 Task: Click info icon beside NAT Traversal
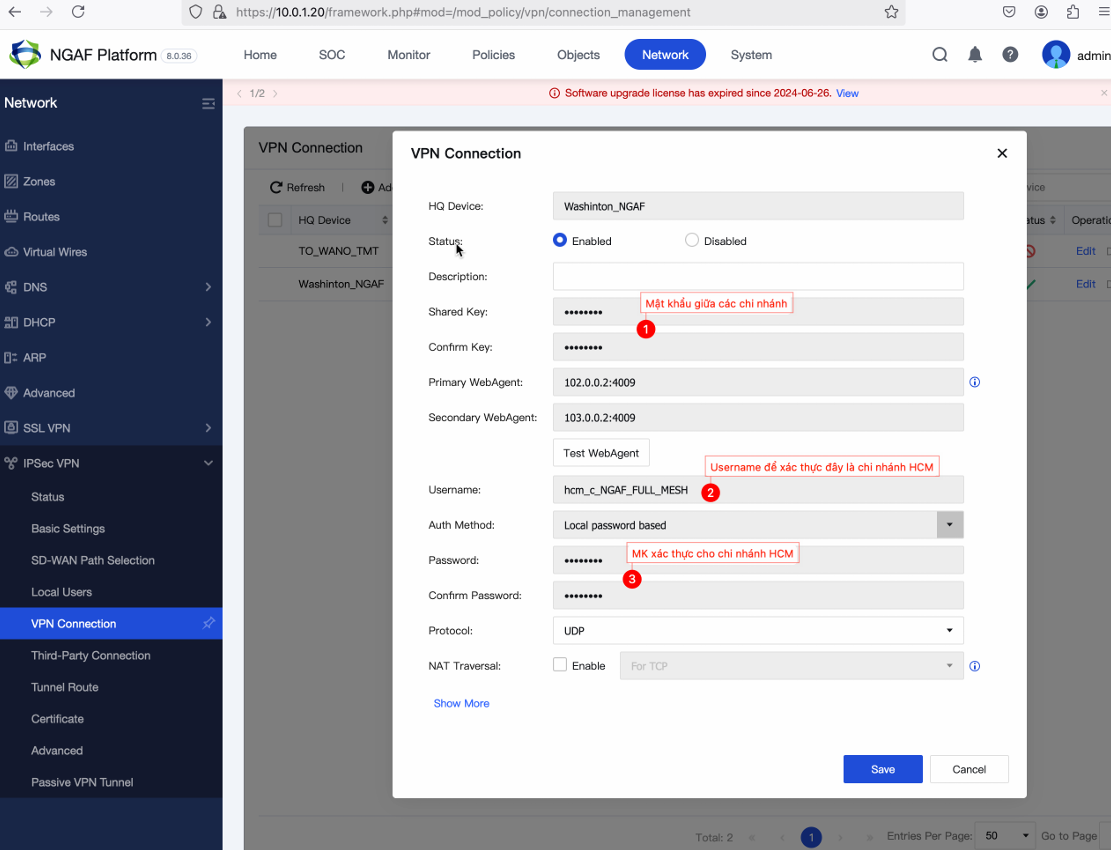point(975,666)
